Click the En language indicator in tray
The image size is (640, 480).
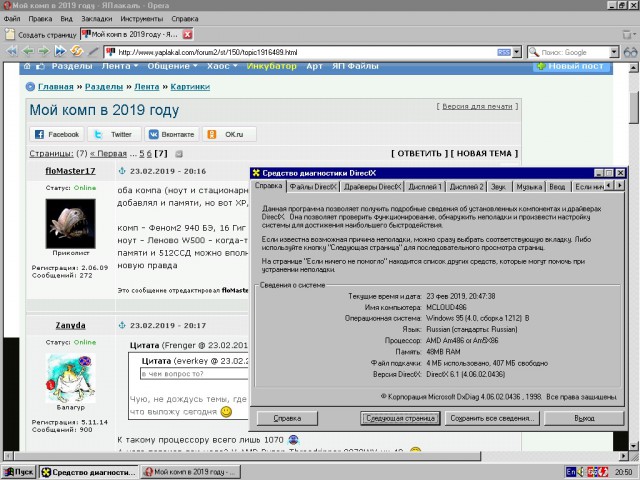pyautogui.click(x=571, y=472)
